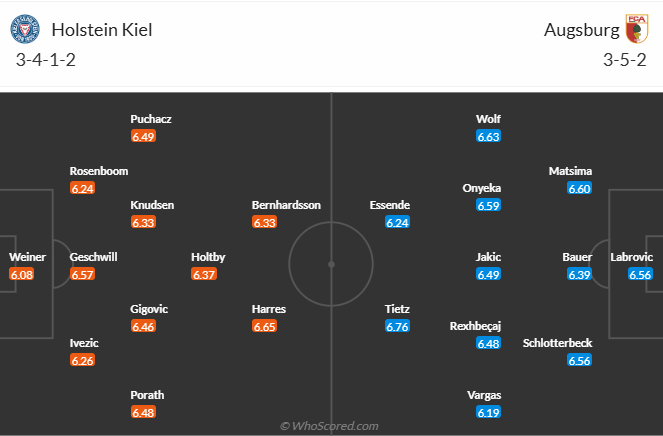This screenshot has width=663, height=436.
Task: Select goalkeeper Labrovic
Action: point(631,256)
